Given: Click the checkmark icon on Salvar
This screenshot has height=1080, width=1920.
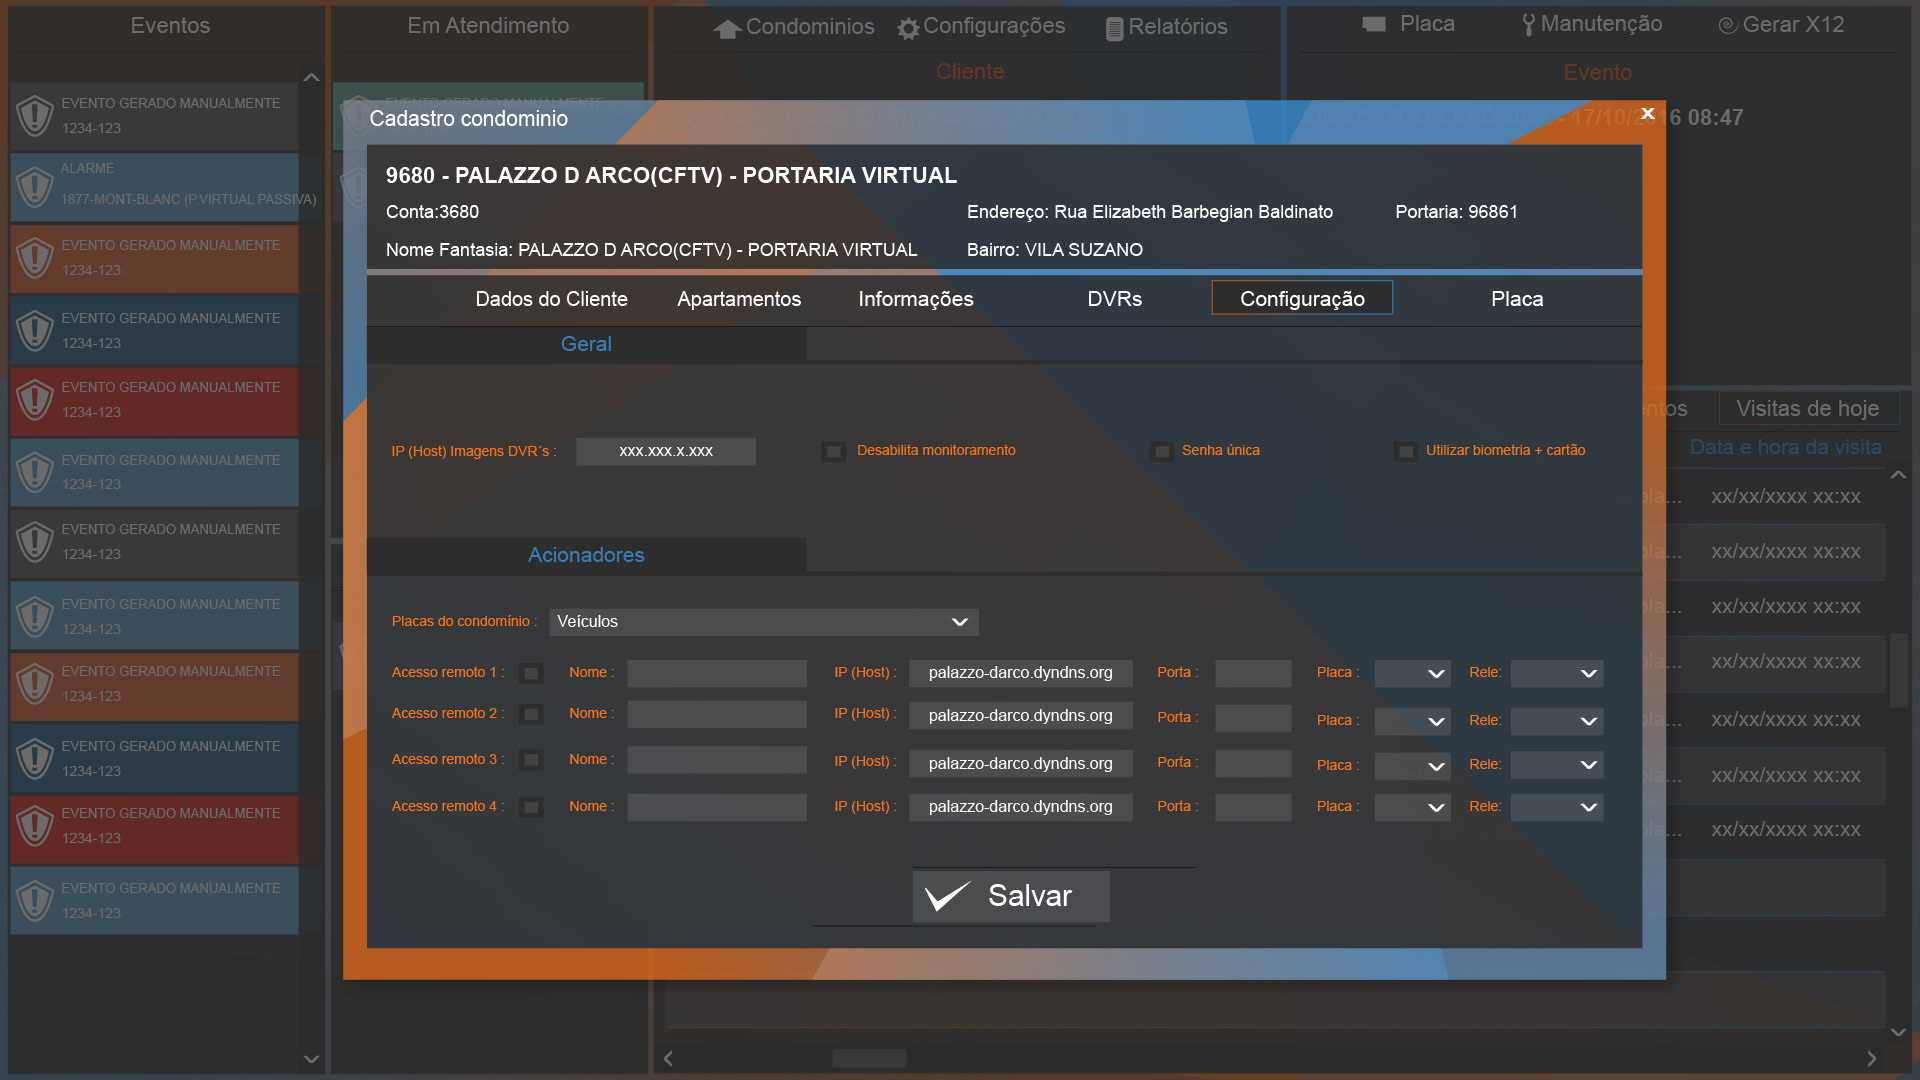Looking at the screenshot, I should point(947,896).
